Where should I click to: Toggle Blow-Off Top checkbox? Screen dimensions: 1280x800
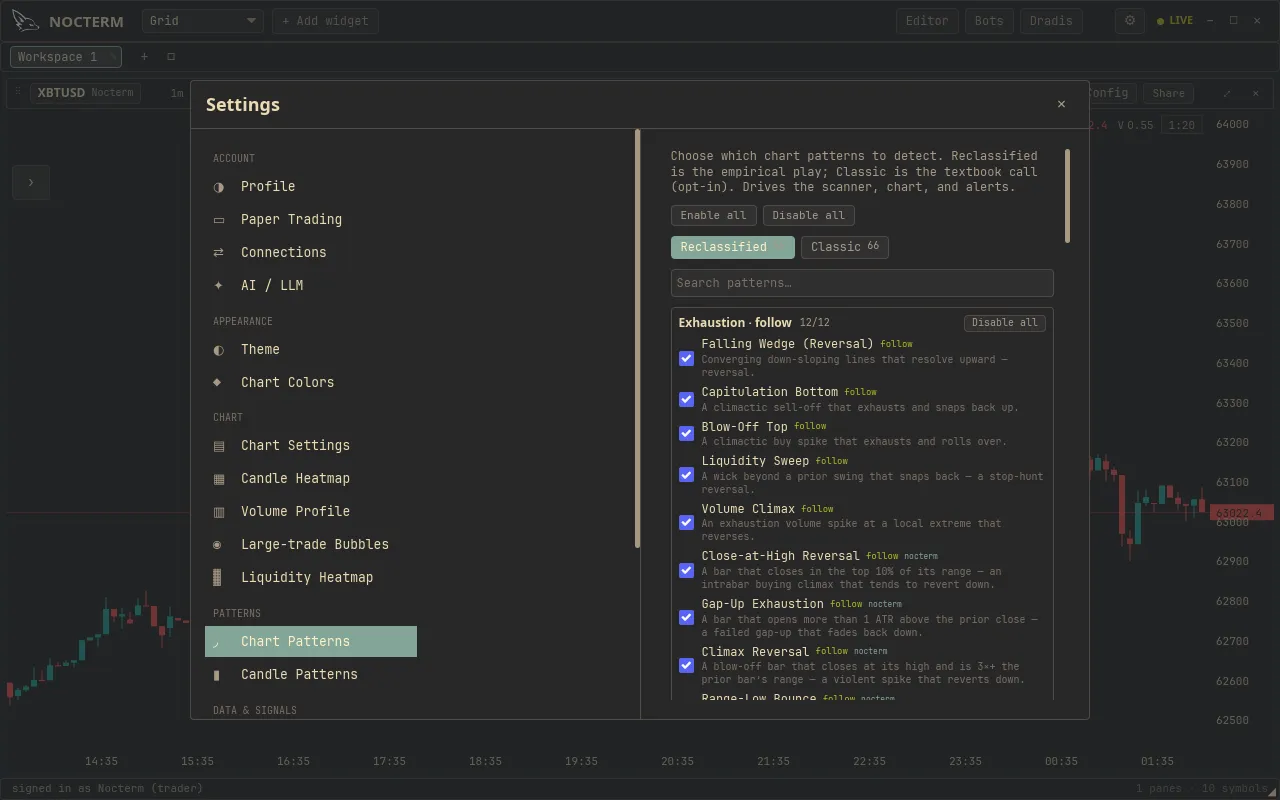pos(686,433)
